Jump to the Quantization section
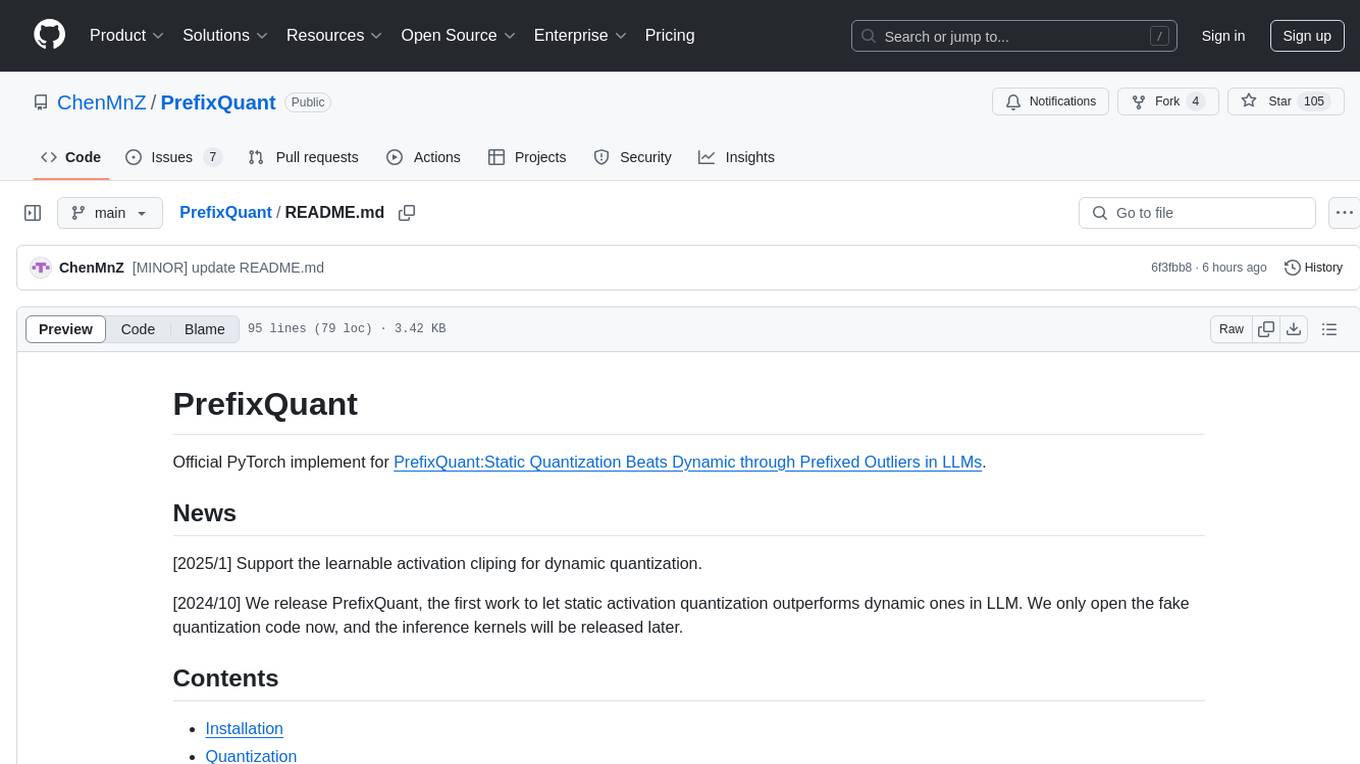 click(251, 756)
